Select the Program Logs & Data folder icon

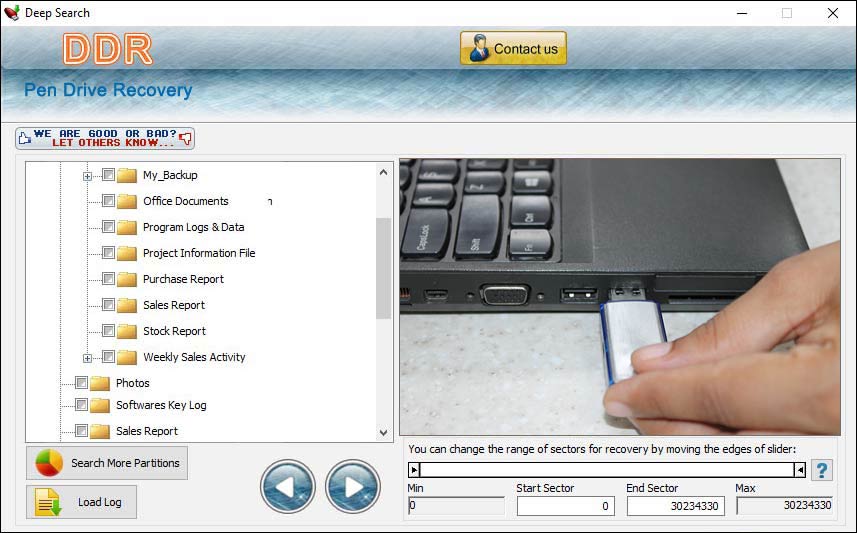point(127,226)
